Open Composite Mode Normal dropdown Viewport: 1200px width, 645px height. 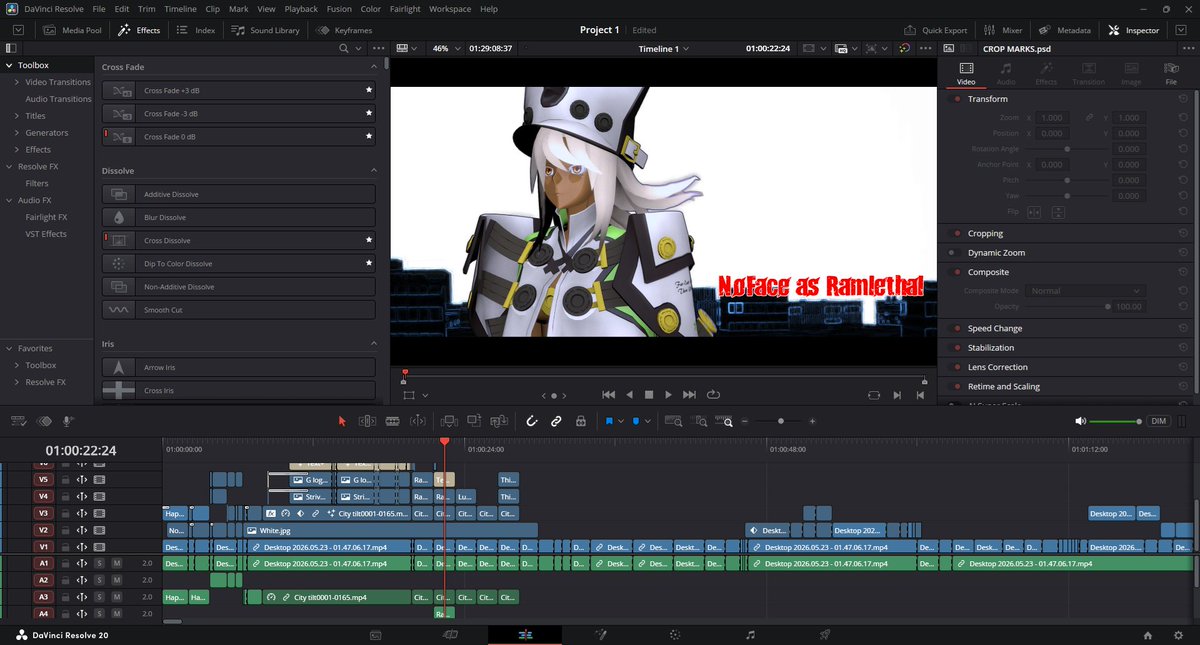[1084, 291]
